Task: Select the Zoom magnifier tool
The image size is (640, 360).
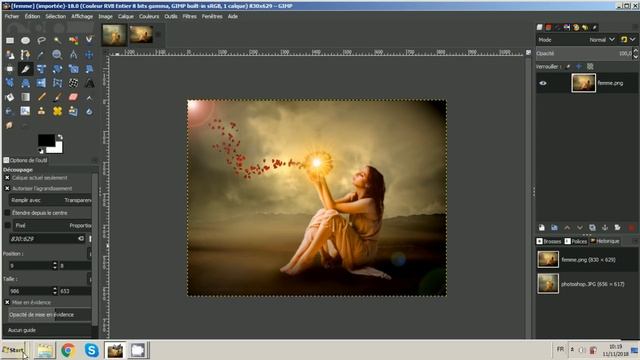Action: (x=57, y=55)
